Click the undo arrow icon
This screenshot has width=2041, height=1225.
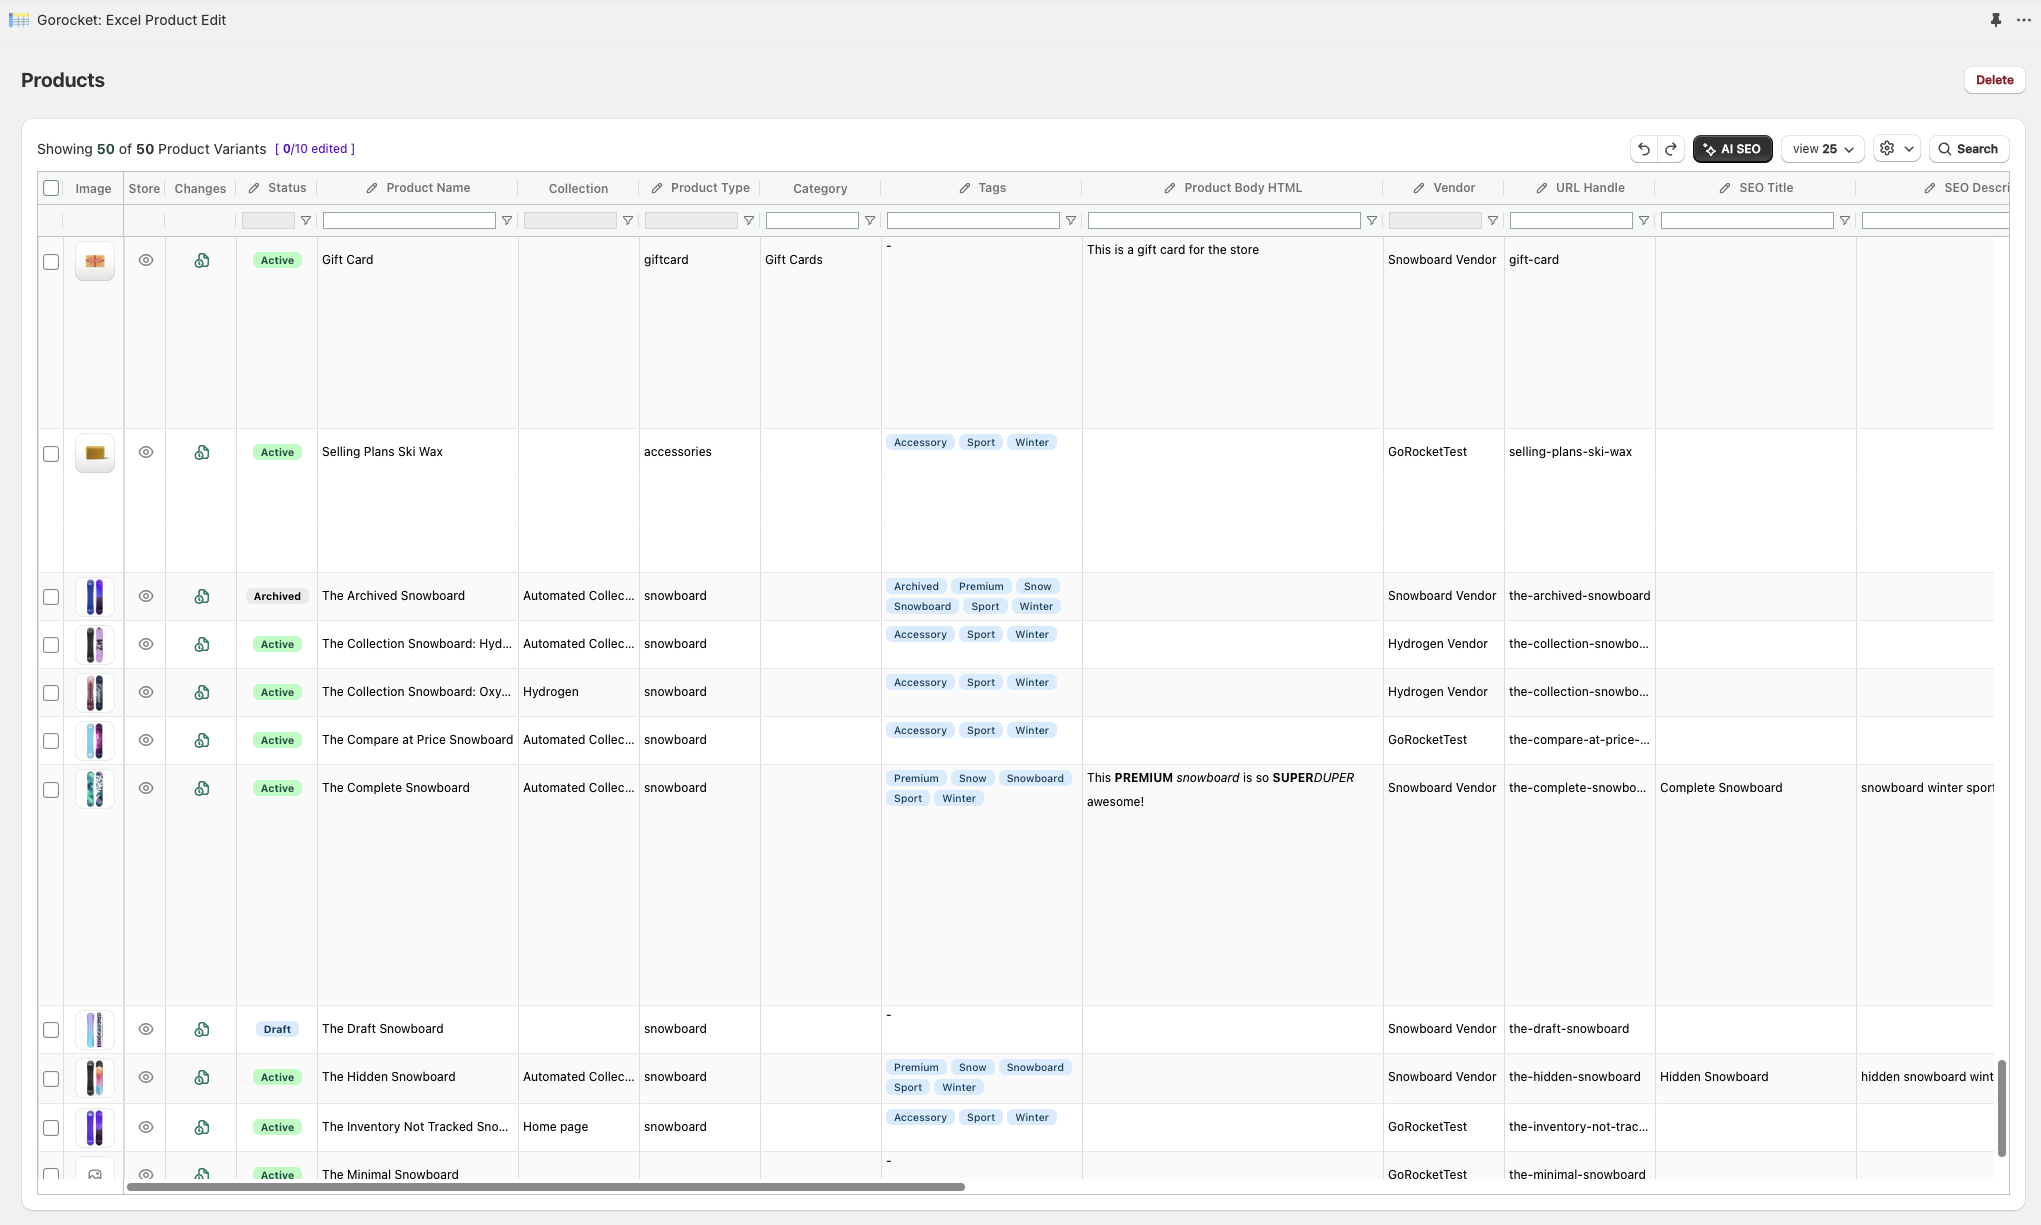pos(1644,149)
